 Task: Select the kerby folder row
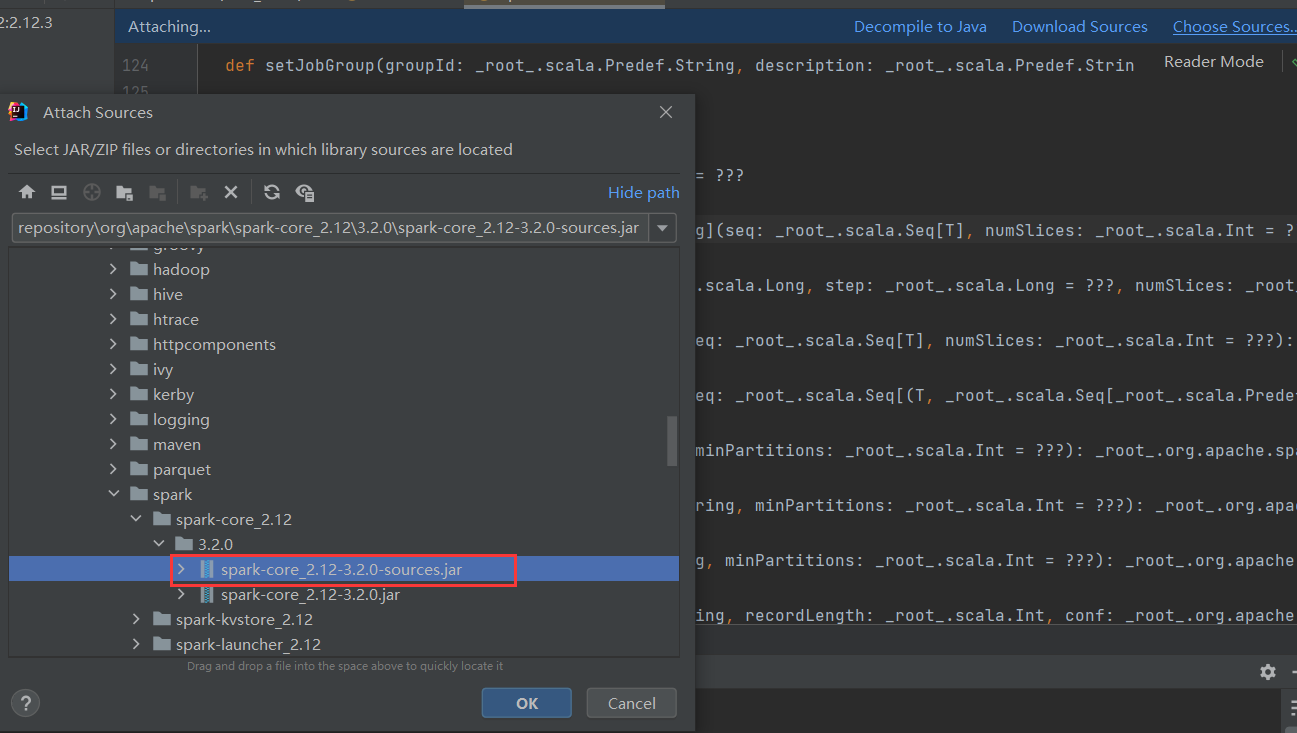point(343,394)
